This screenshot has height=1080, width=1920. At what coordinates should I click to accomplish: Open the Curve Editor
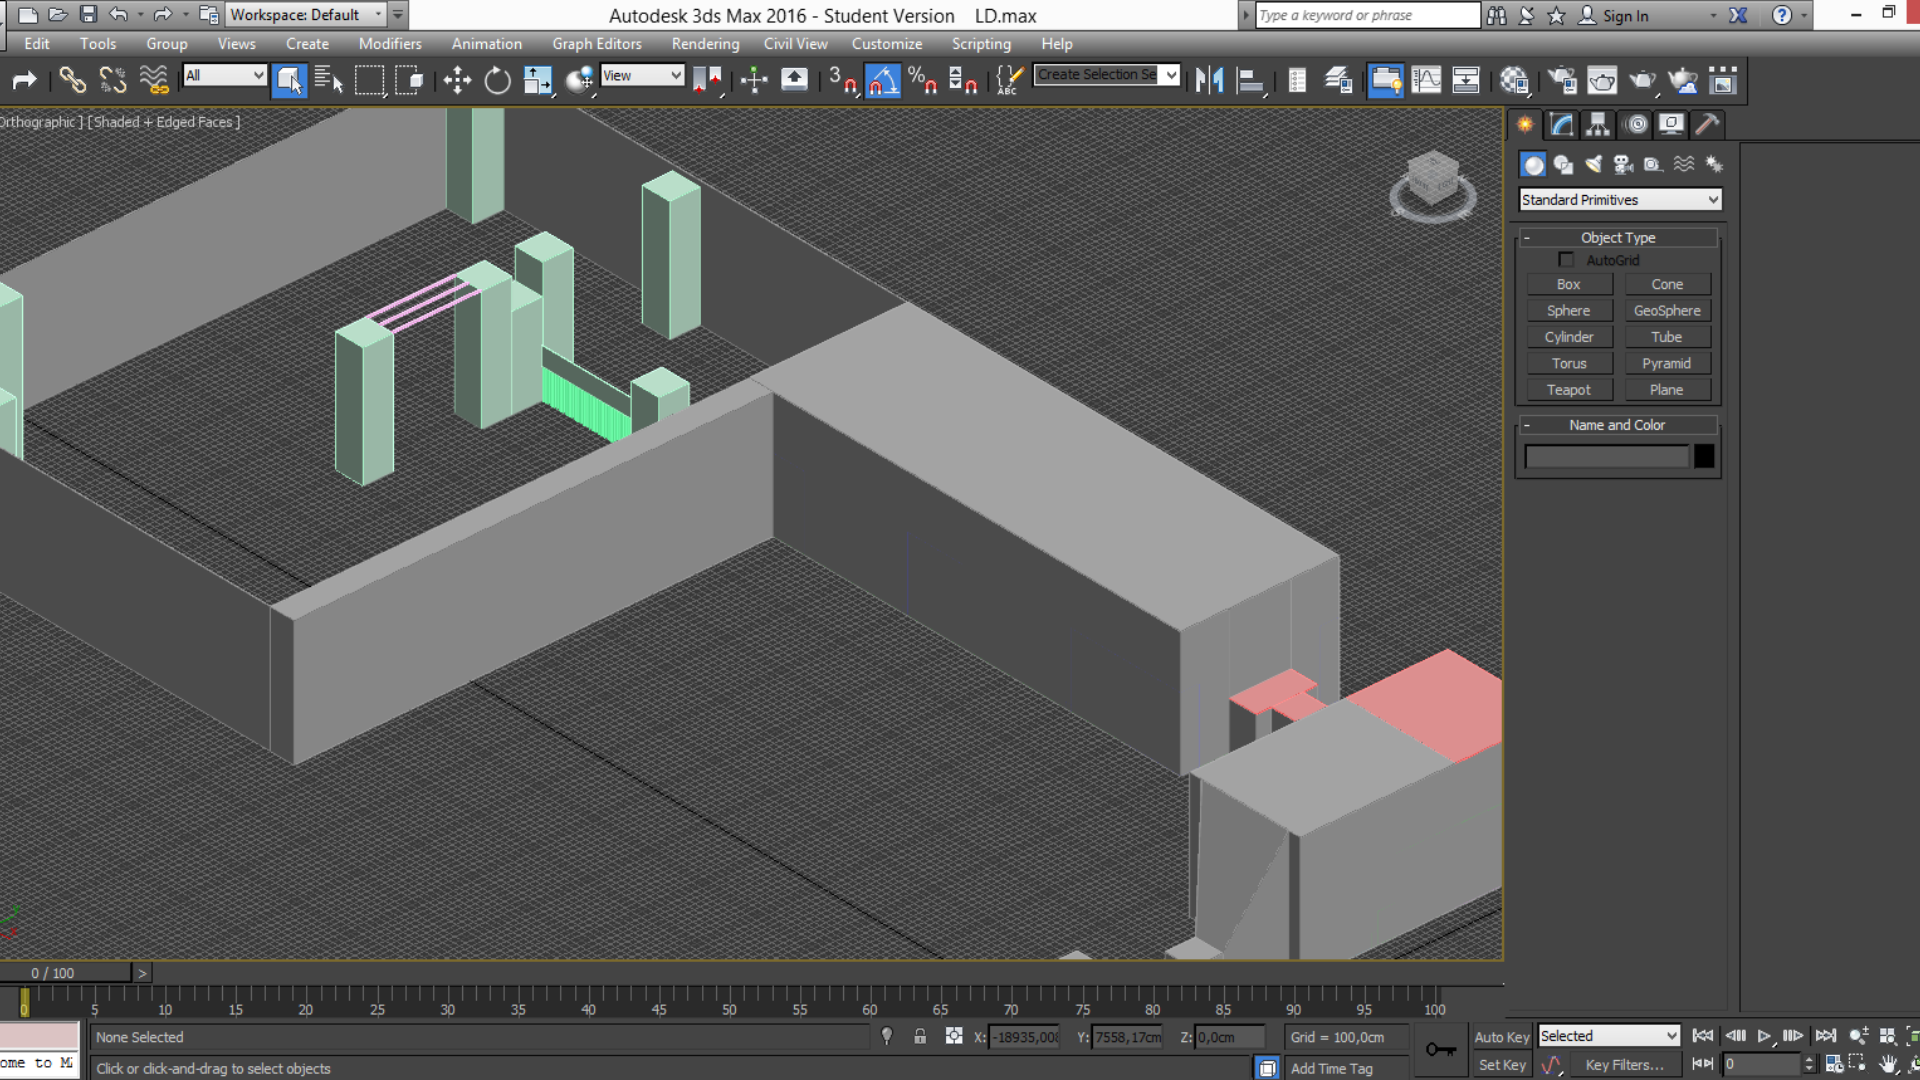pyautogui.click(x=1426, y=80)
